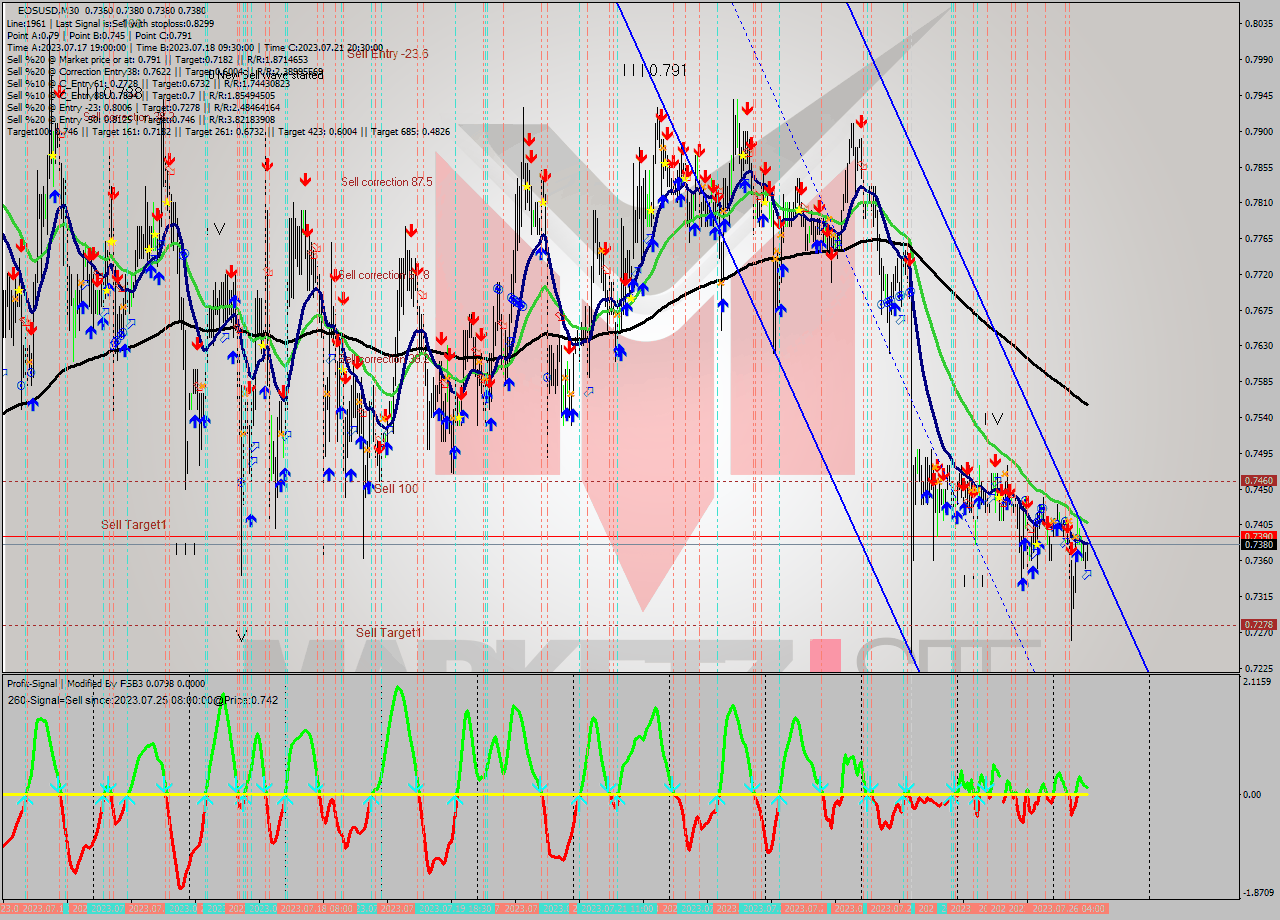This screenshot has height=920, width=1280.
Task: Click the dashed horizontal line at the 0.7278 level
Action: [620, 625]
